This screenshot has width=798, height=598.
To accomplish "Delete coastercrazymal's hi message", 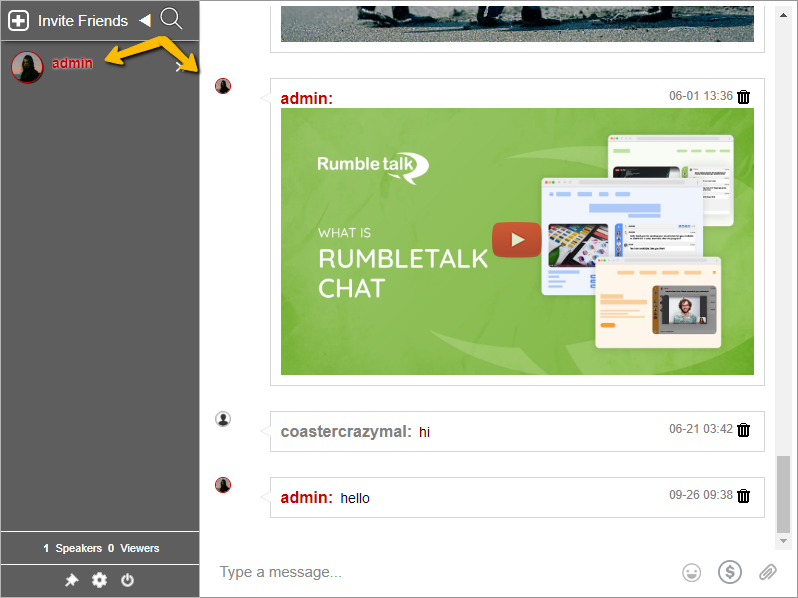I will coord(744,430).
